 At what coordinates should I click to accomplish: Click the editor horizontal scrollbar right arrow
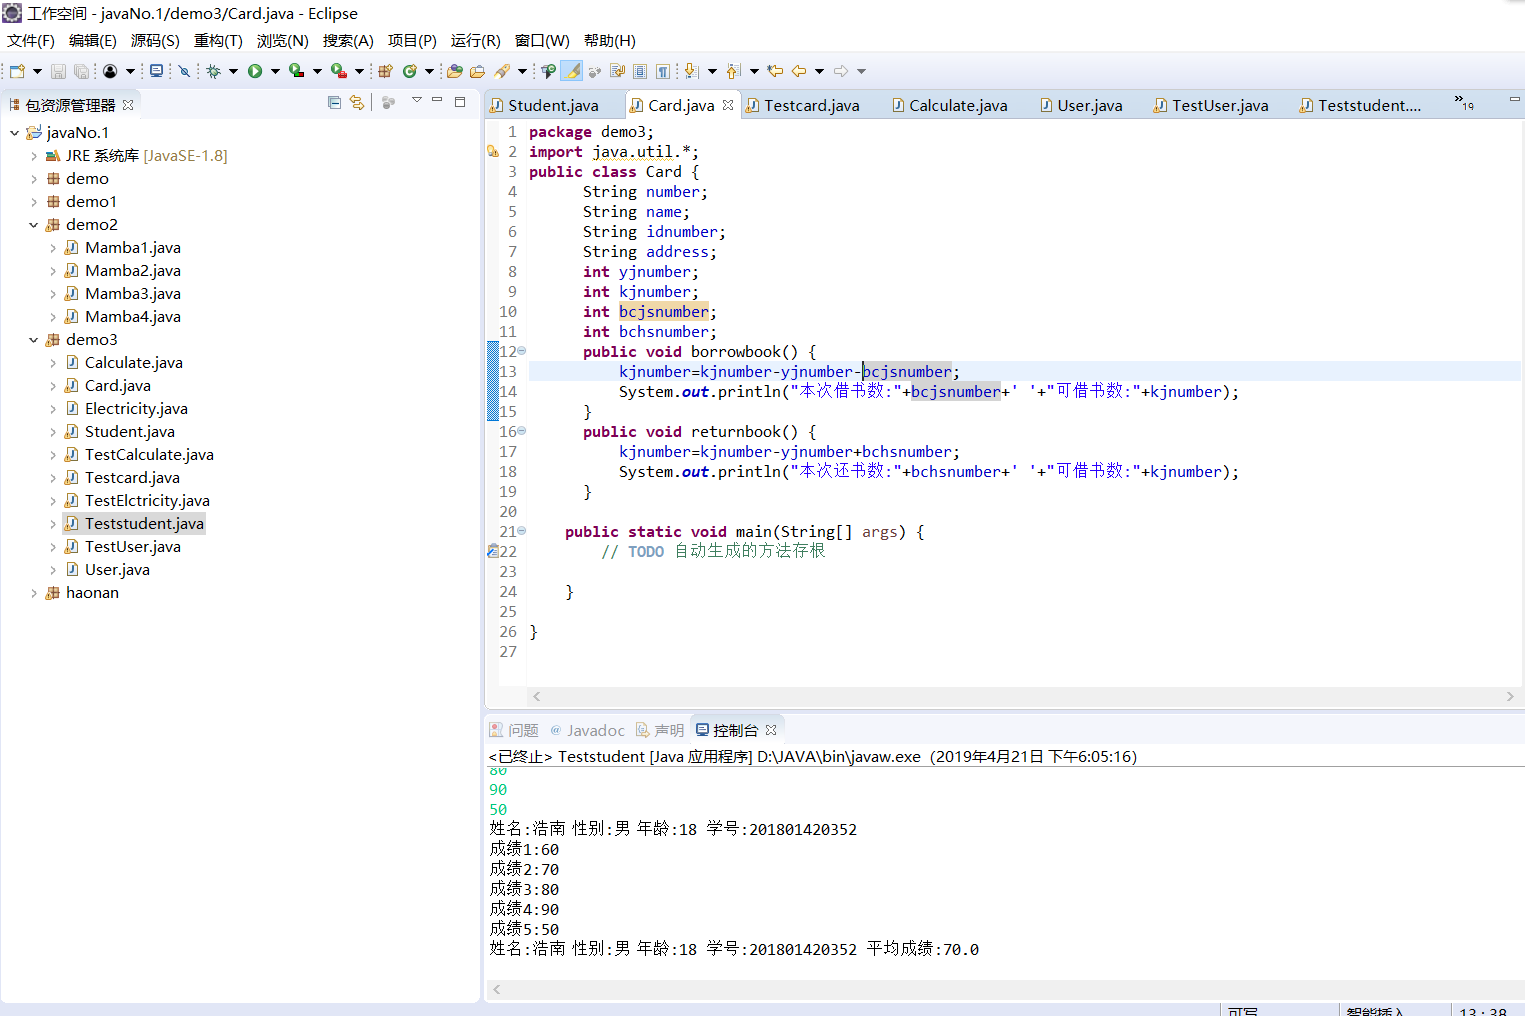(x=1510, y=696)
